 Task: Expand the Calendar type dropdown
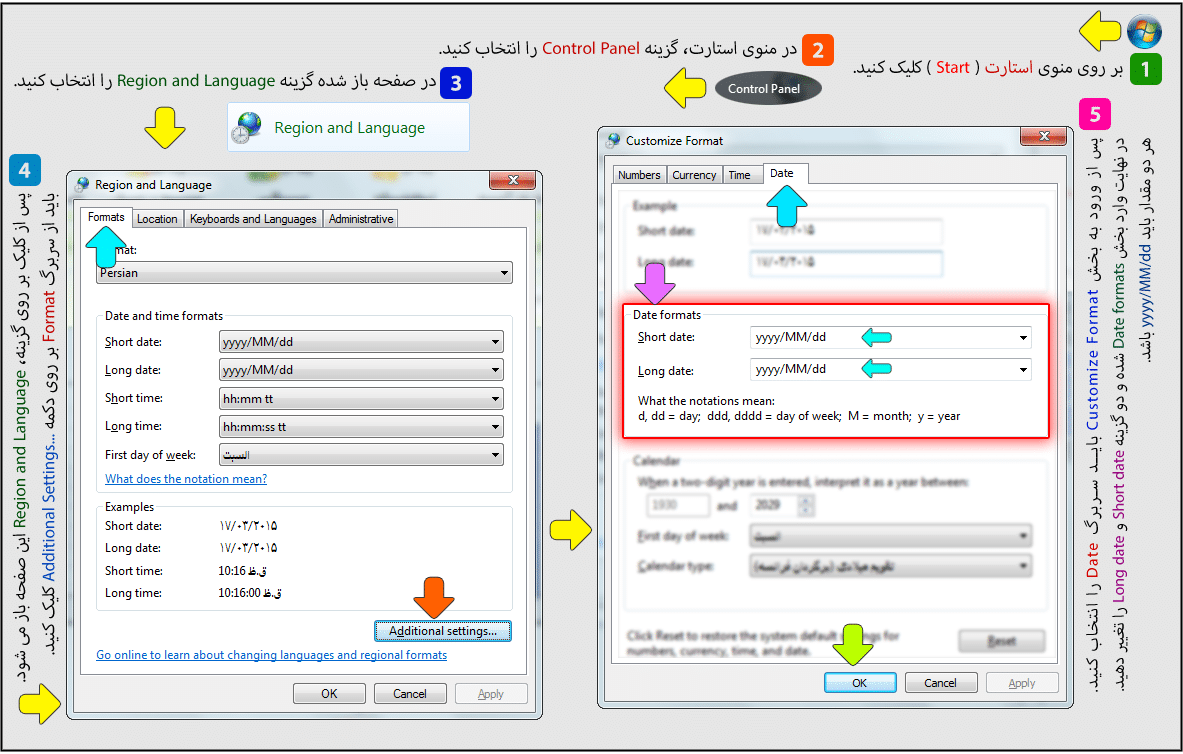tap(891, 566)
